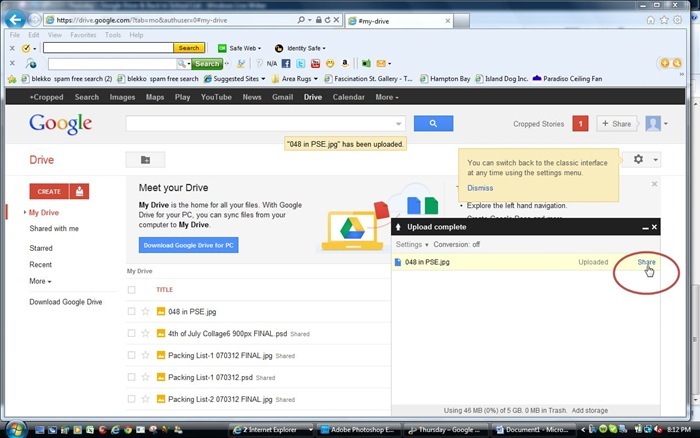Click the refresh icon in address bar

click(x=327, y=20)
